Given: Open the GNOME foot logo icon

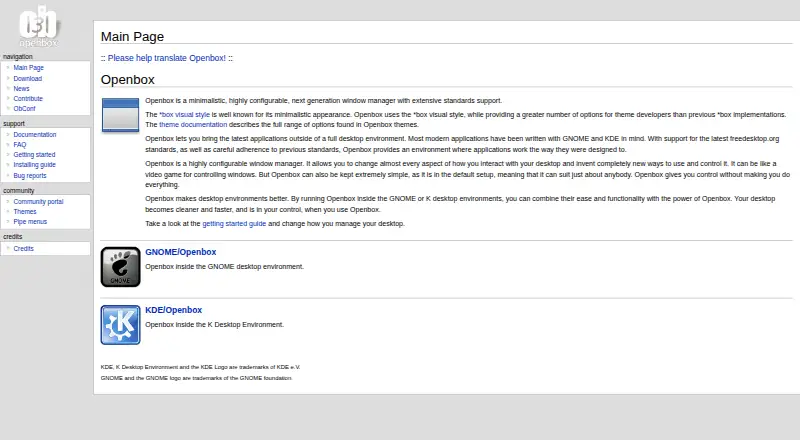Looking at the screenshot, I should coord(120,267).
